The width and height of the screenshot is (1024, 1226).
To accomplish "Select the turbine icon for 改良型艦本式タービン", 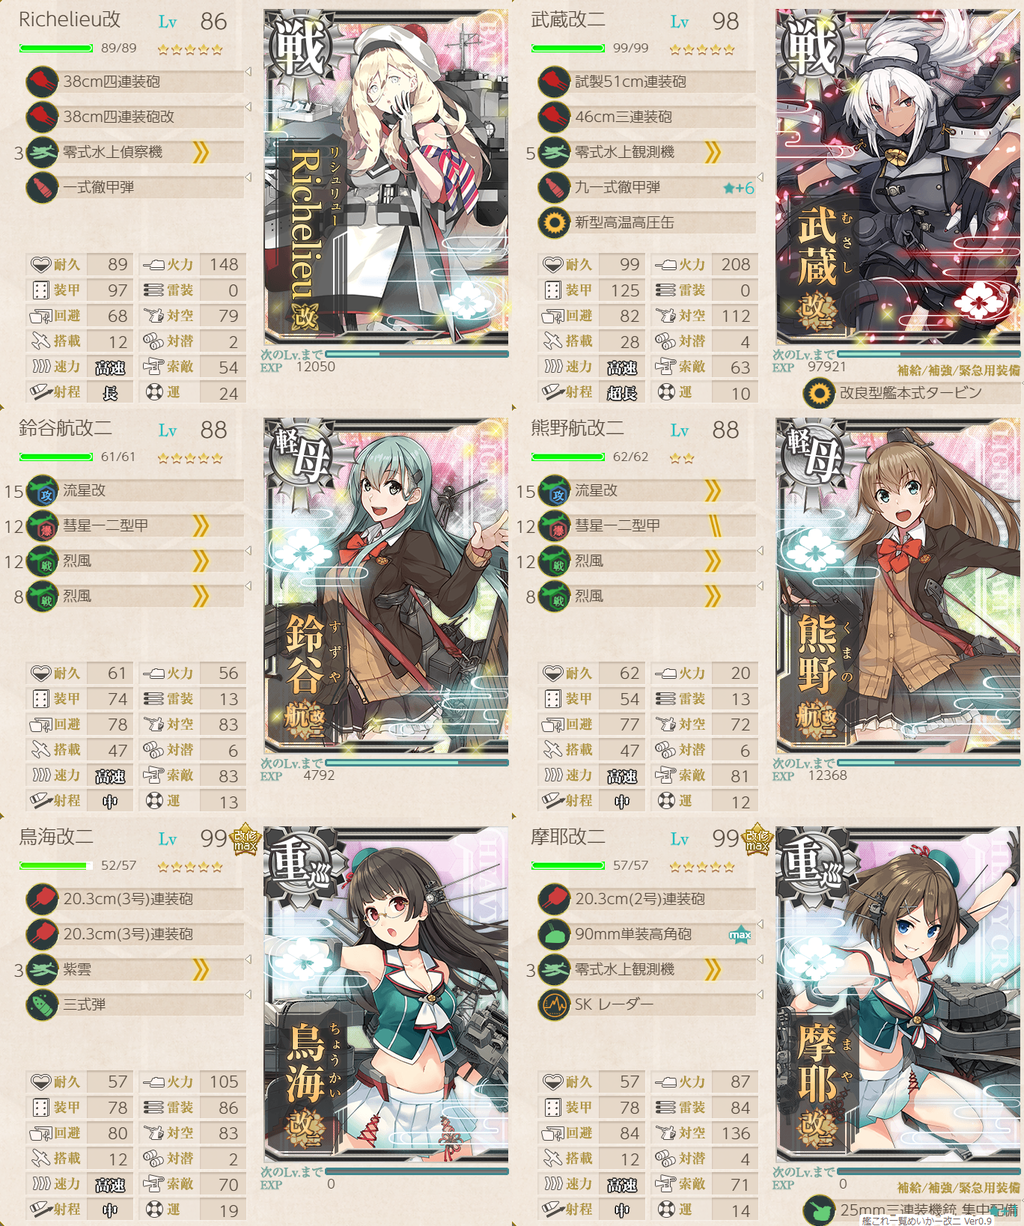I will point(819,393).
